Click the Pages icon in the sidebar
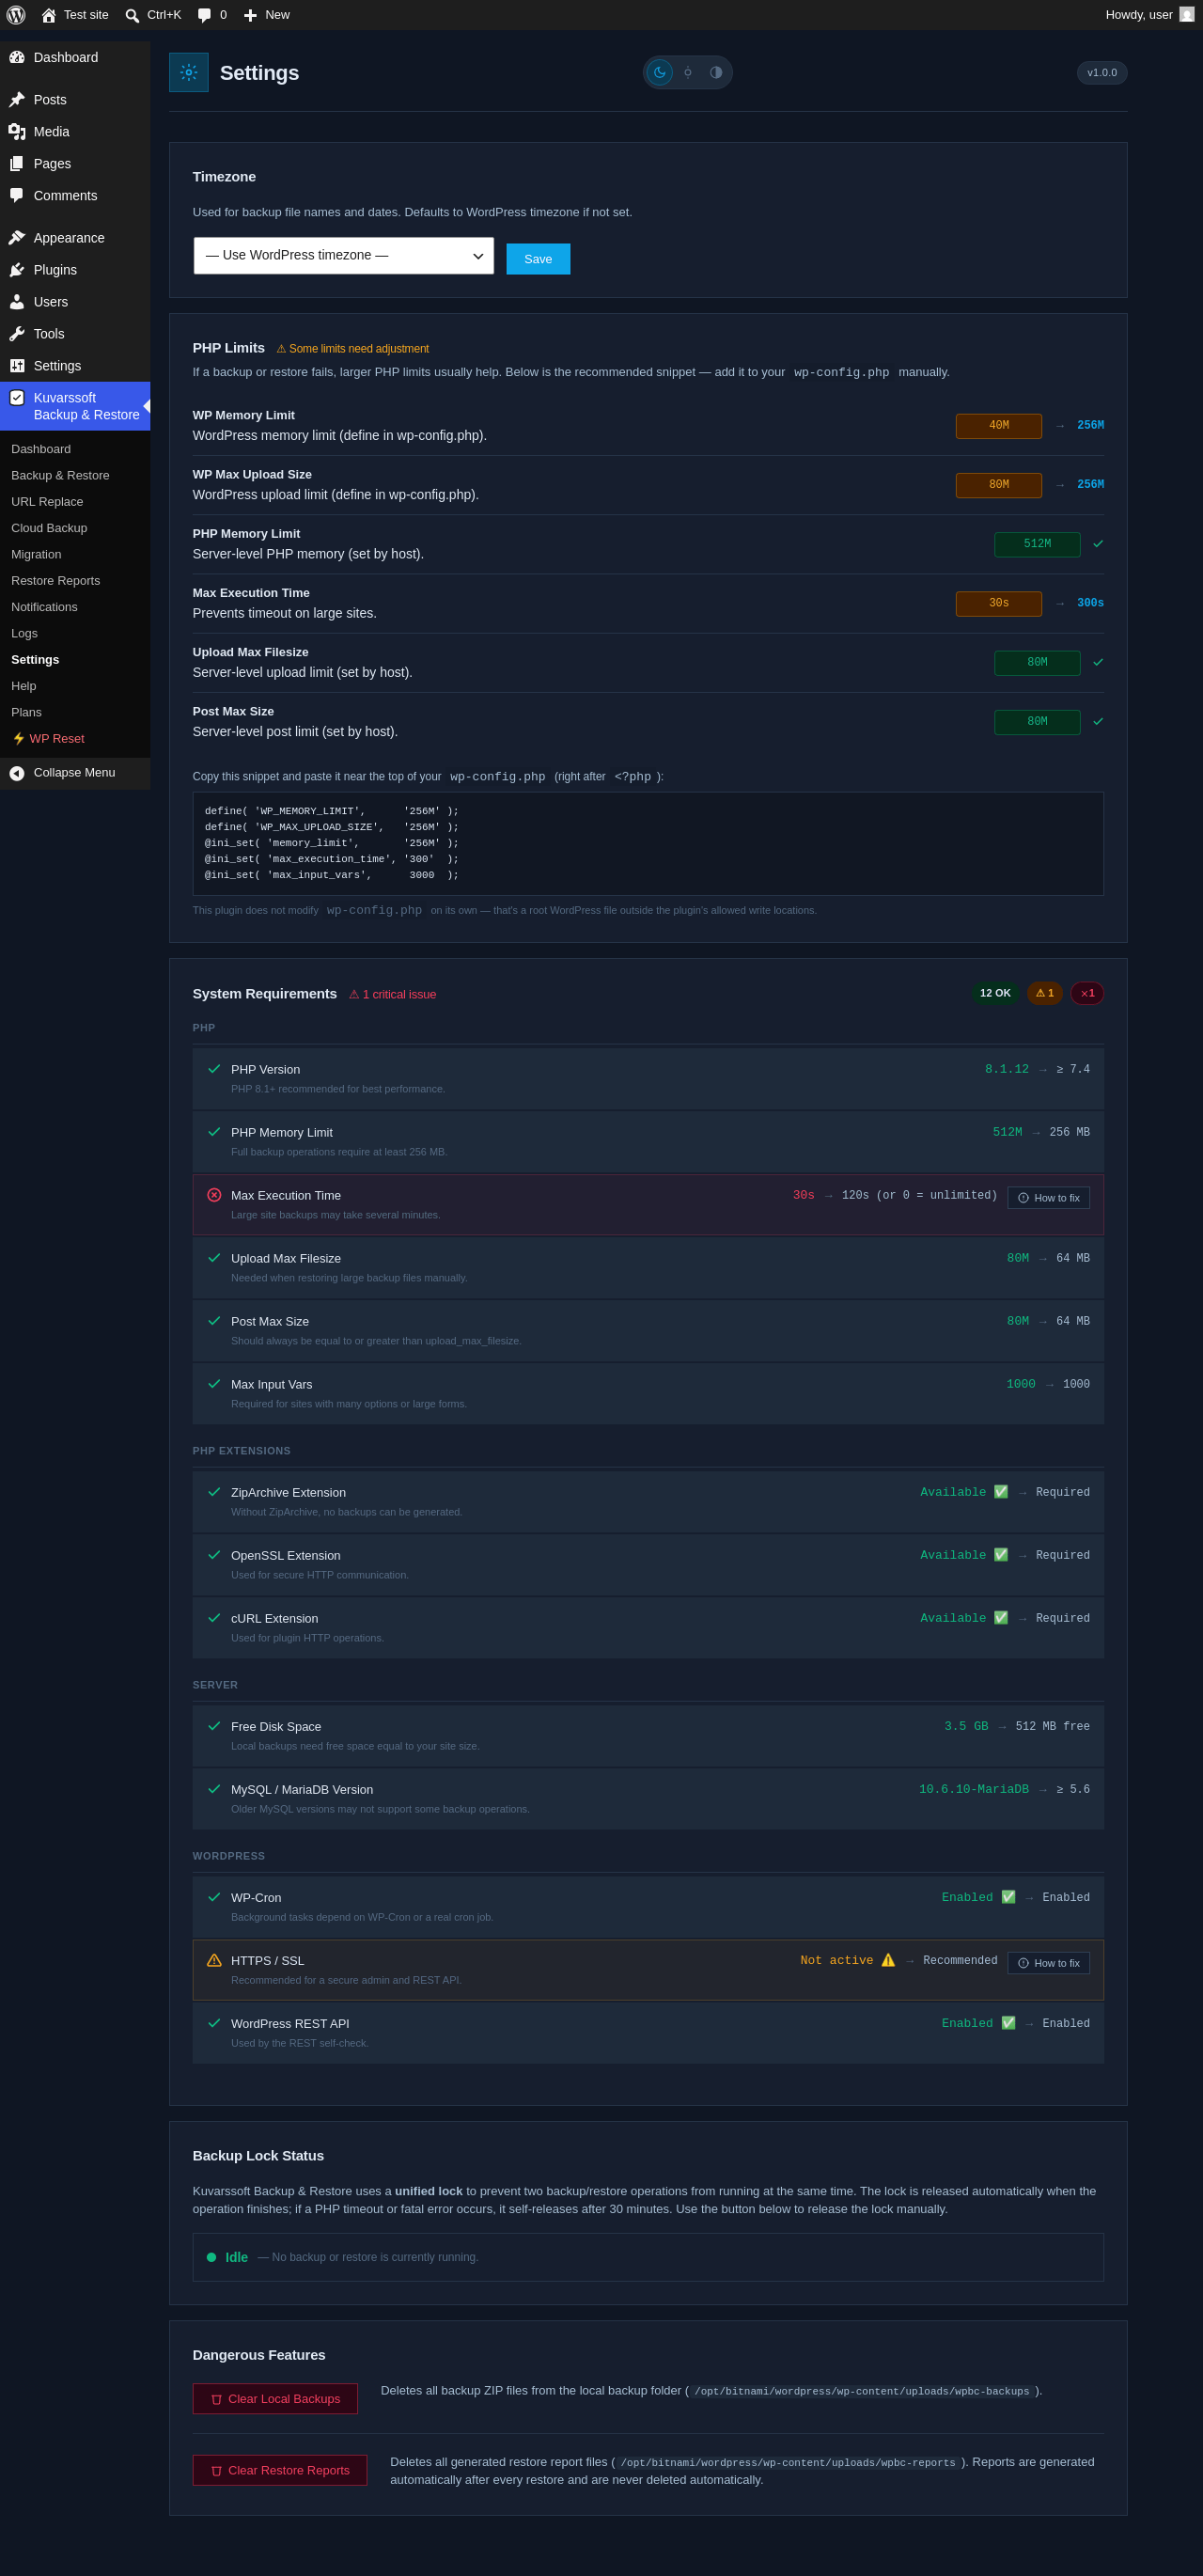This screenshot has height=2576, width=1203. [17, 163]
